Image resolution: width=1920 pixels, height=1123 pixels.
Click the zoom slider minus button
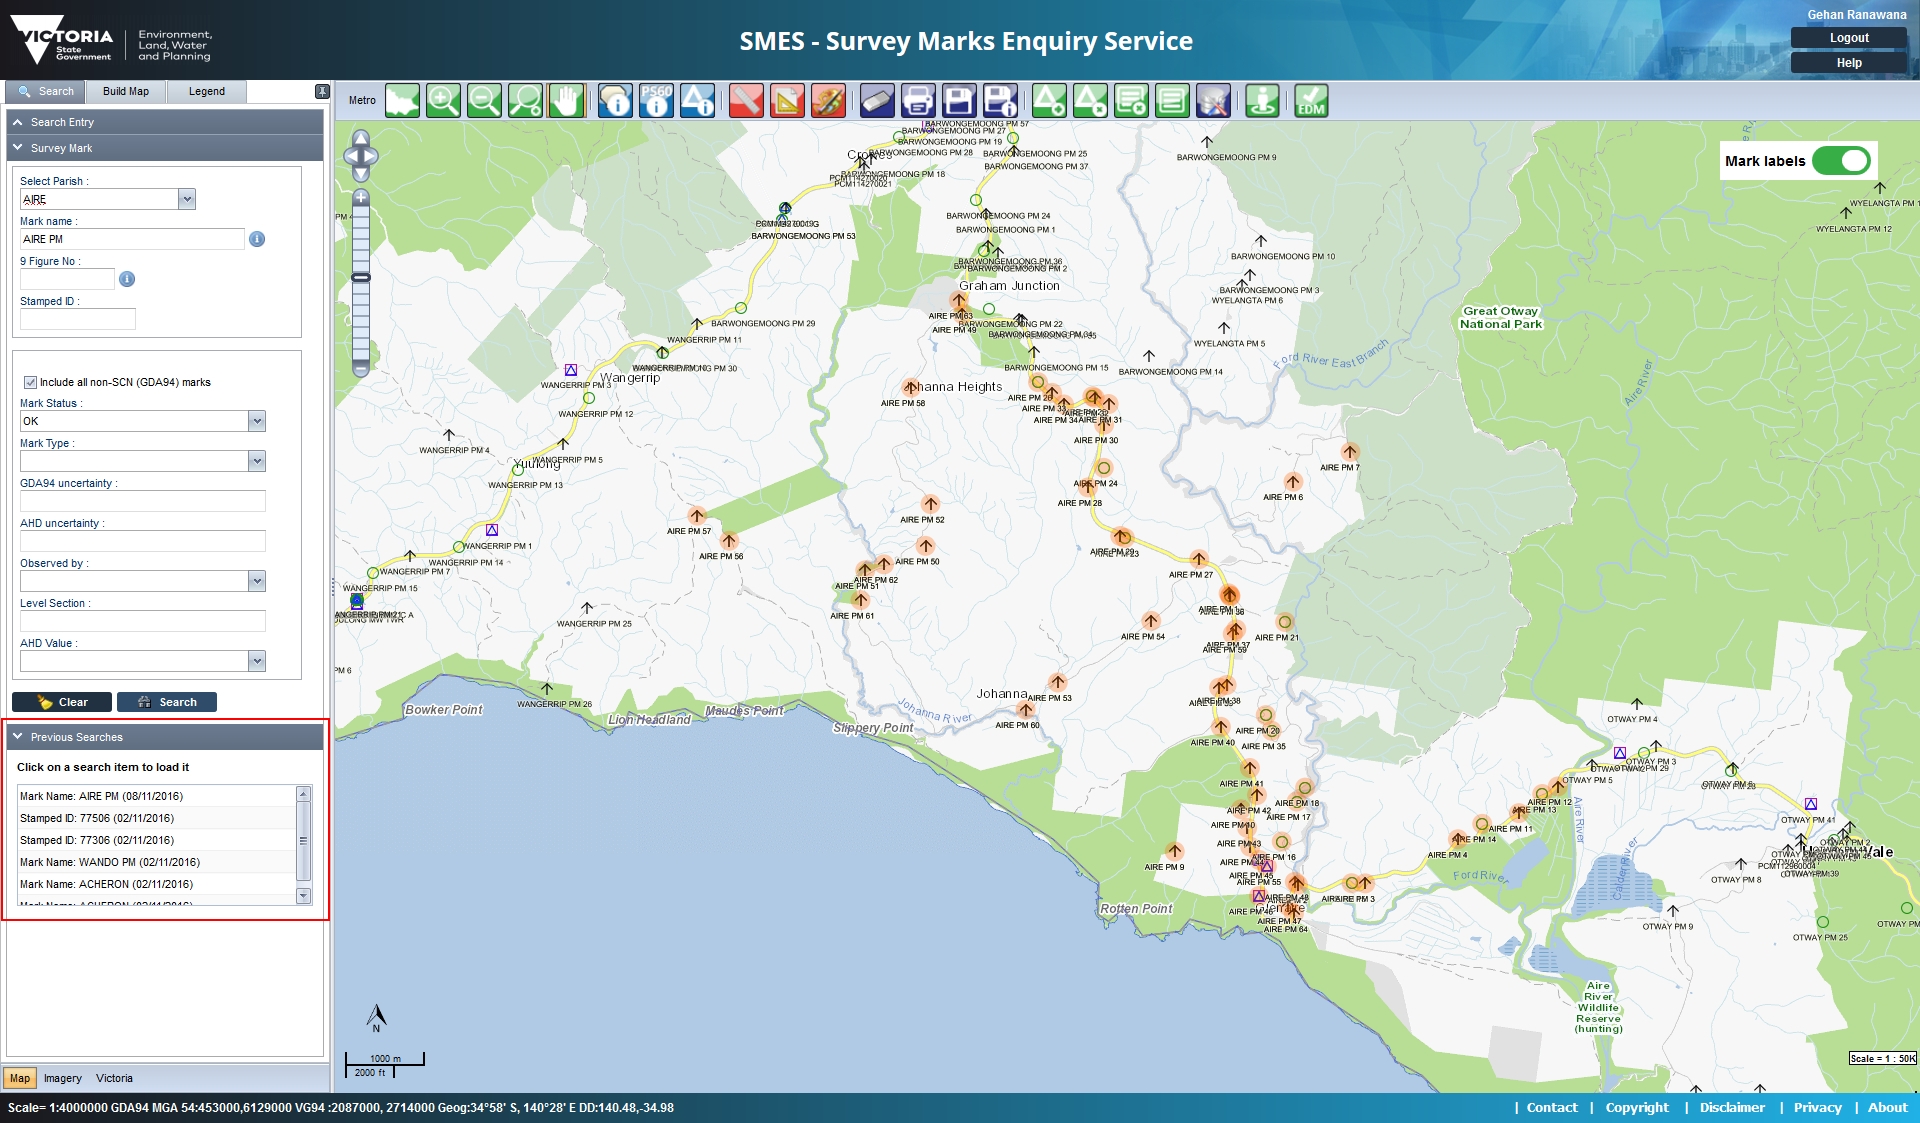[x=361, y=368]
